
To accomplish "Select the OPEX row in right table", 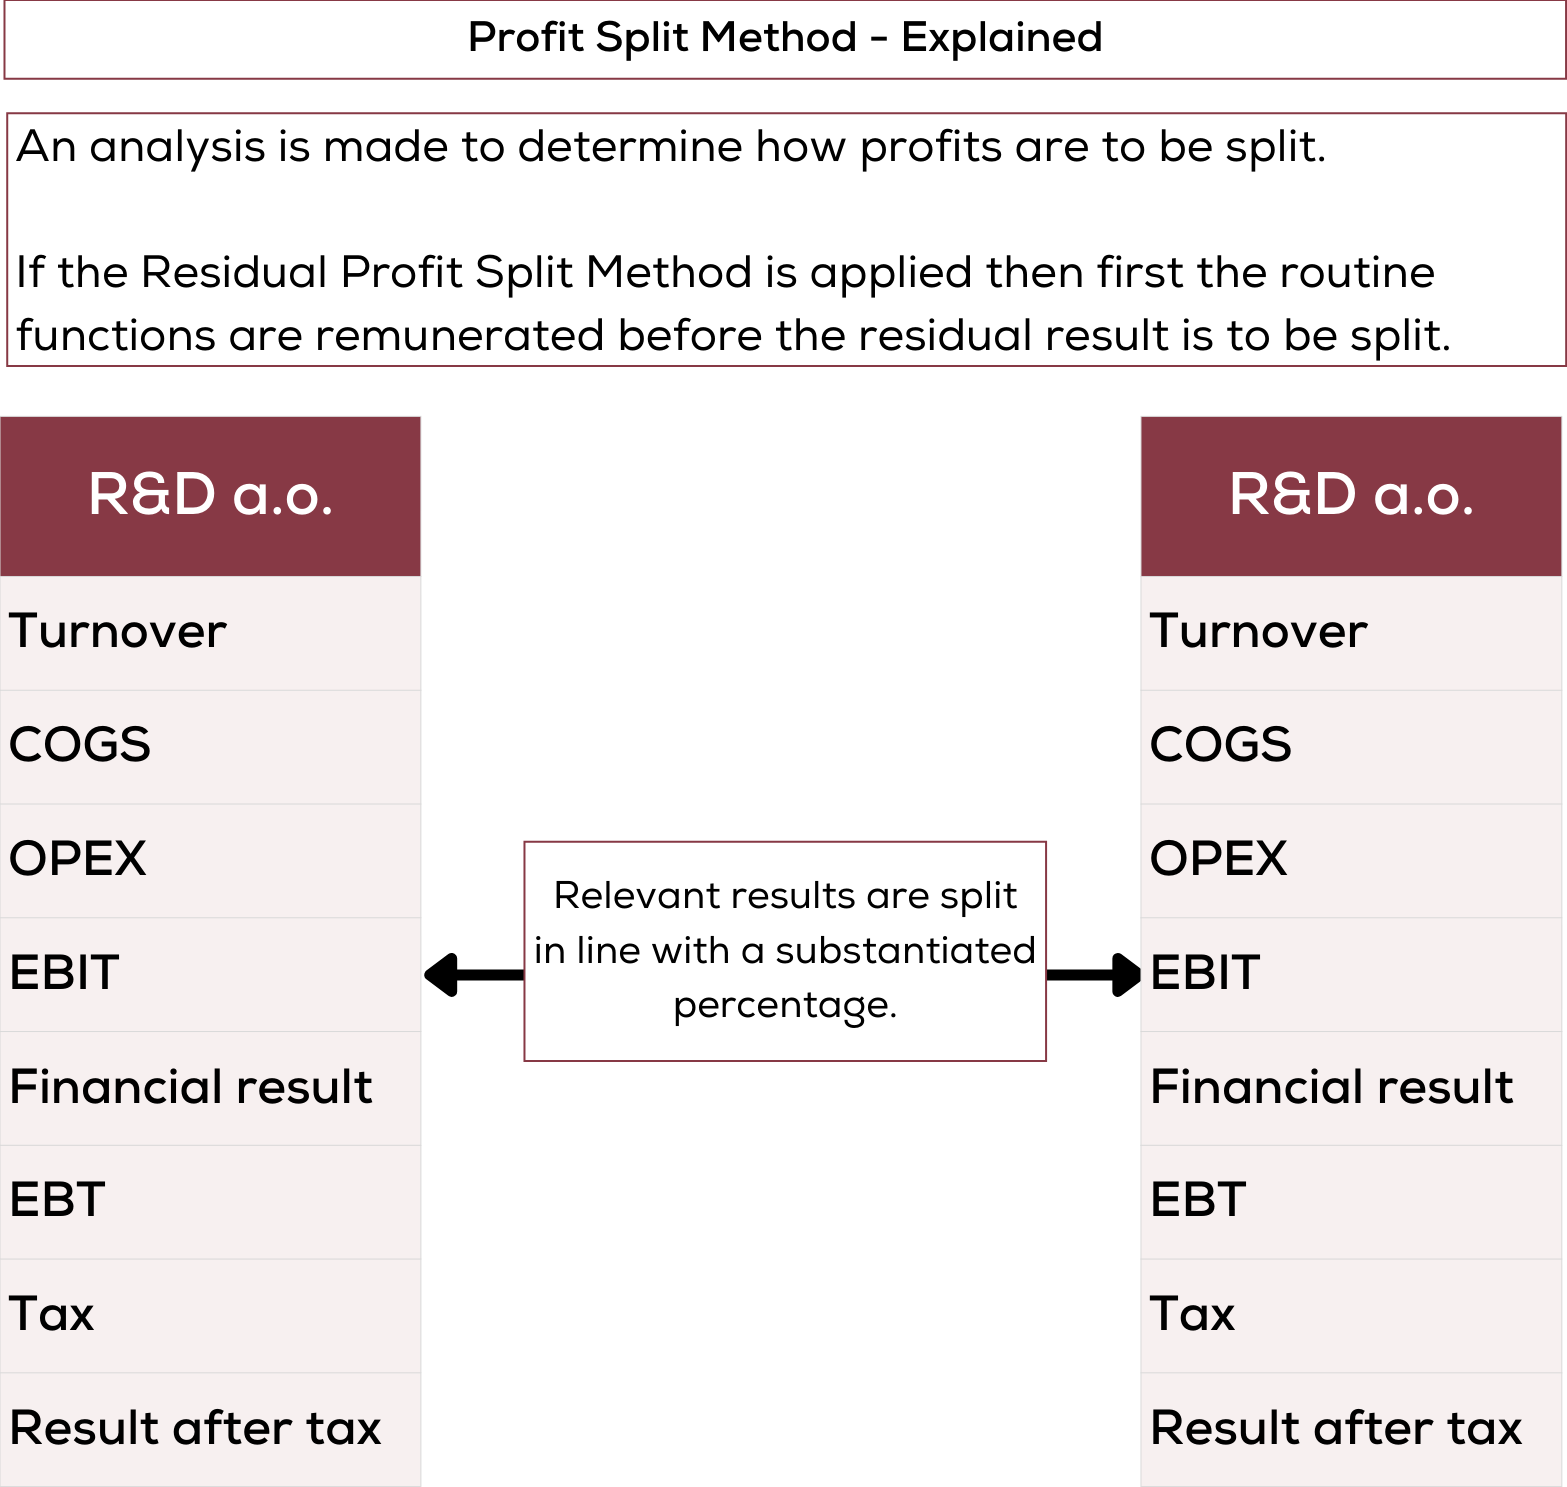I will [1351, 860].
